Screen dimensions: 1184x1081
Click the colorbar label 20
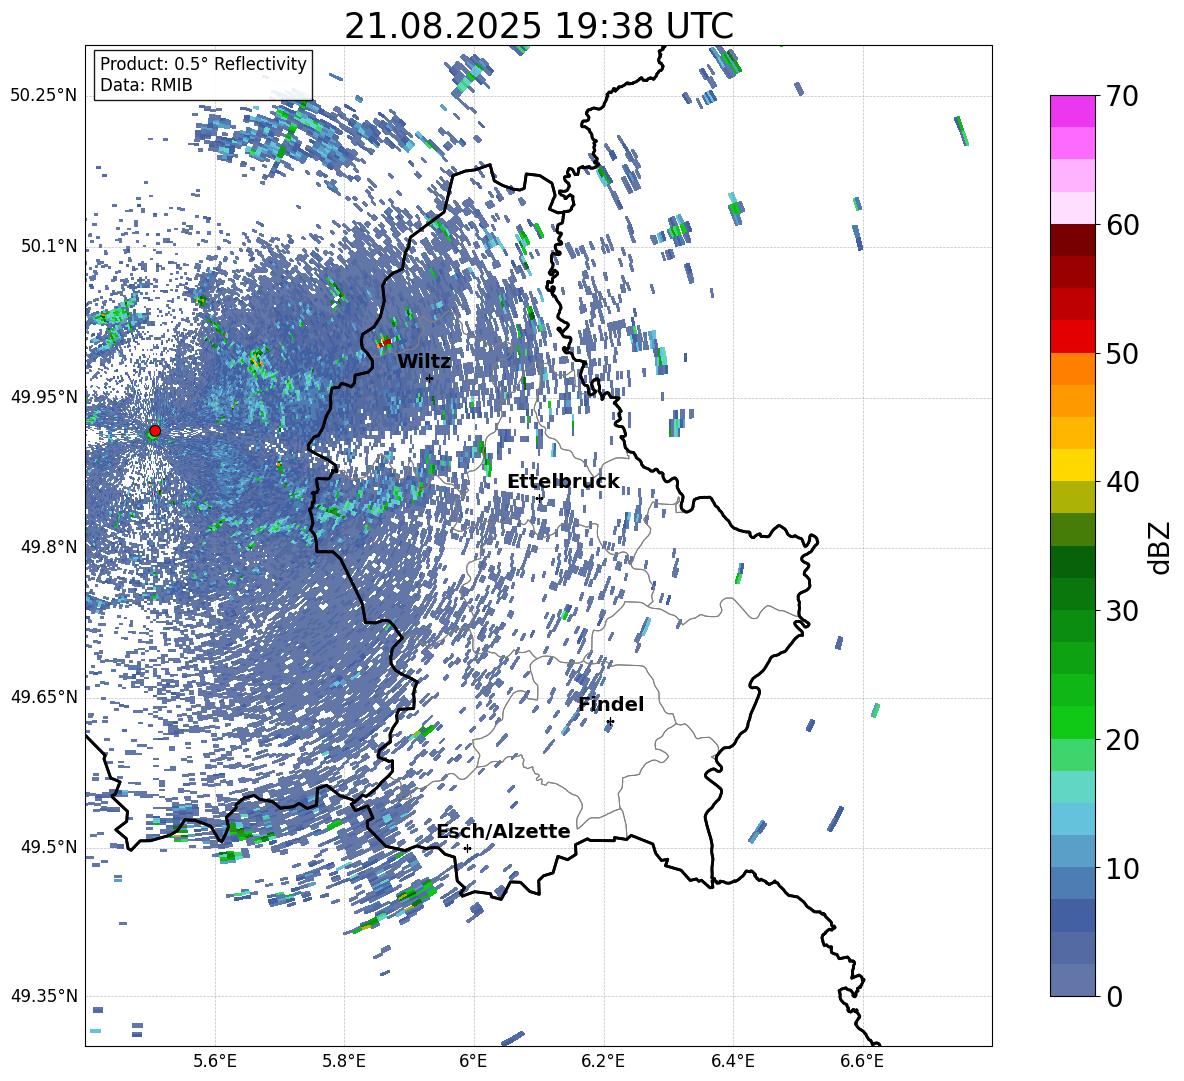(1122, 740)
